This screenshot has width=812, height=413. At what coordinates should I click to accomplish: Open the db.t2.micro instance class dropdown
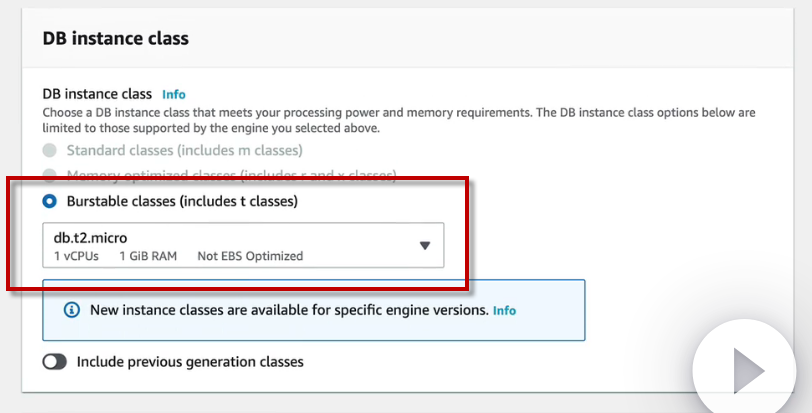click(242, 245)
